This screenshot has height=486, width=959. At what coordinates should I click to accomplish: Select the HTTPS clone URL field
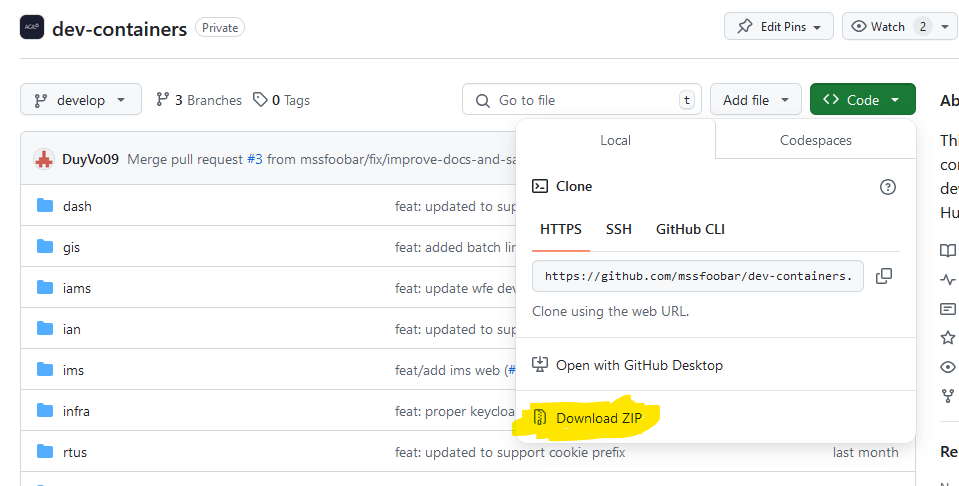pyautogui.click(x=698, y=276)
